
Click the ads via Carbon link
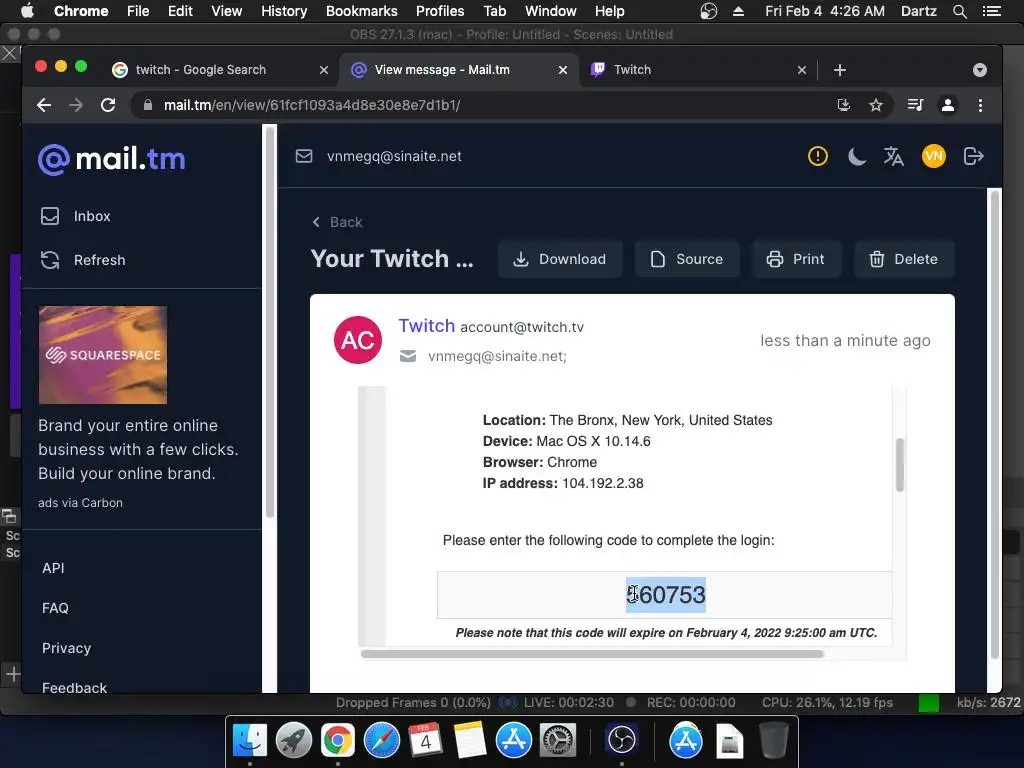tap(80, 503)
